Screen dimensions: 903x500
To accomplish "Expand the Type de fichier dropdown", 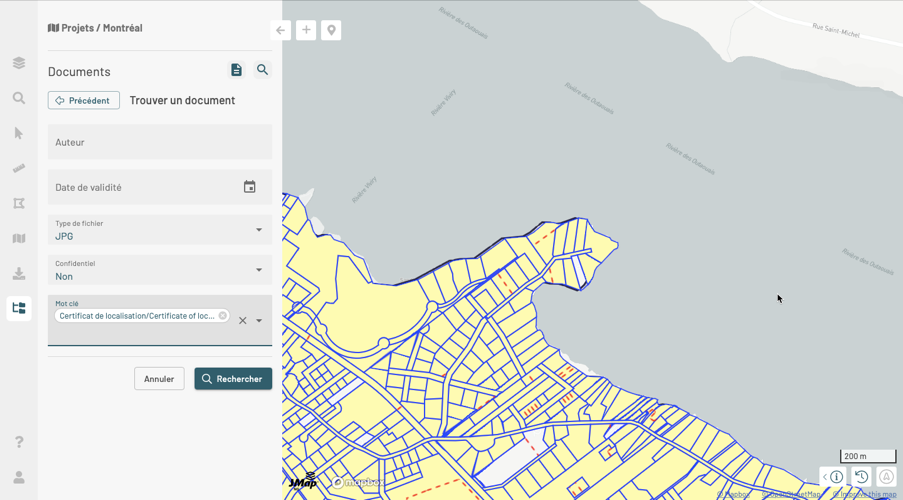I will click(258, 230).
